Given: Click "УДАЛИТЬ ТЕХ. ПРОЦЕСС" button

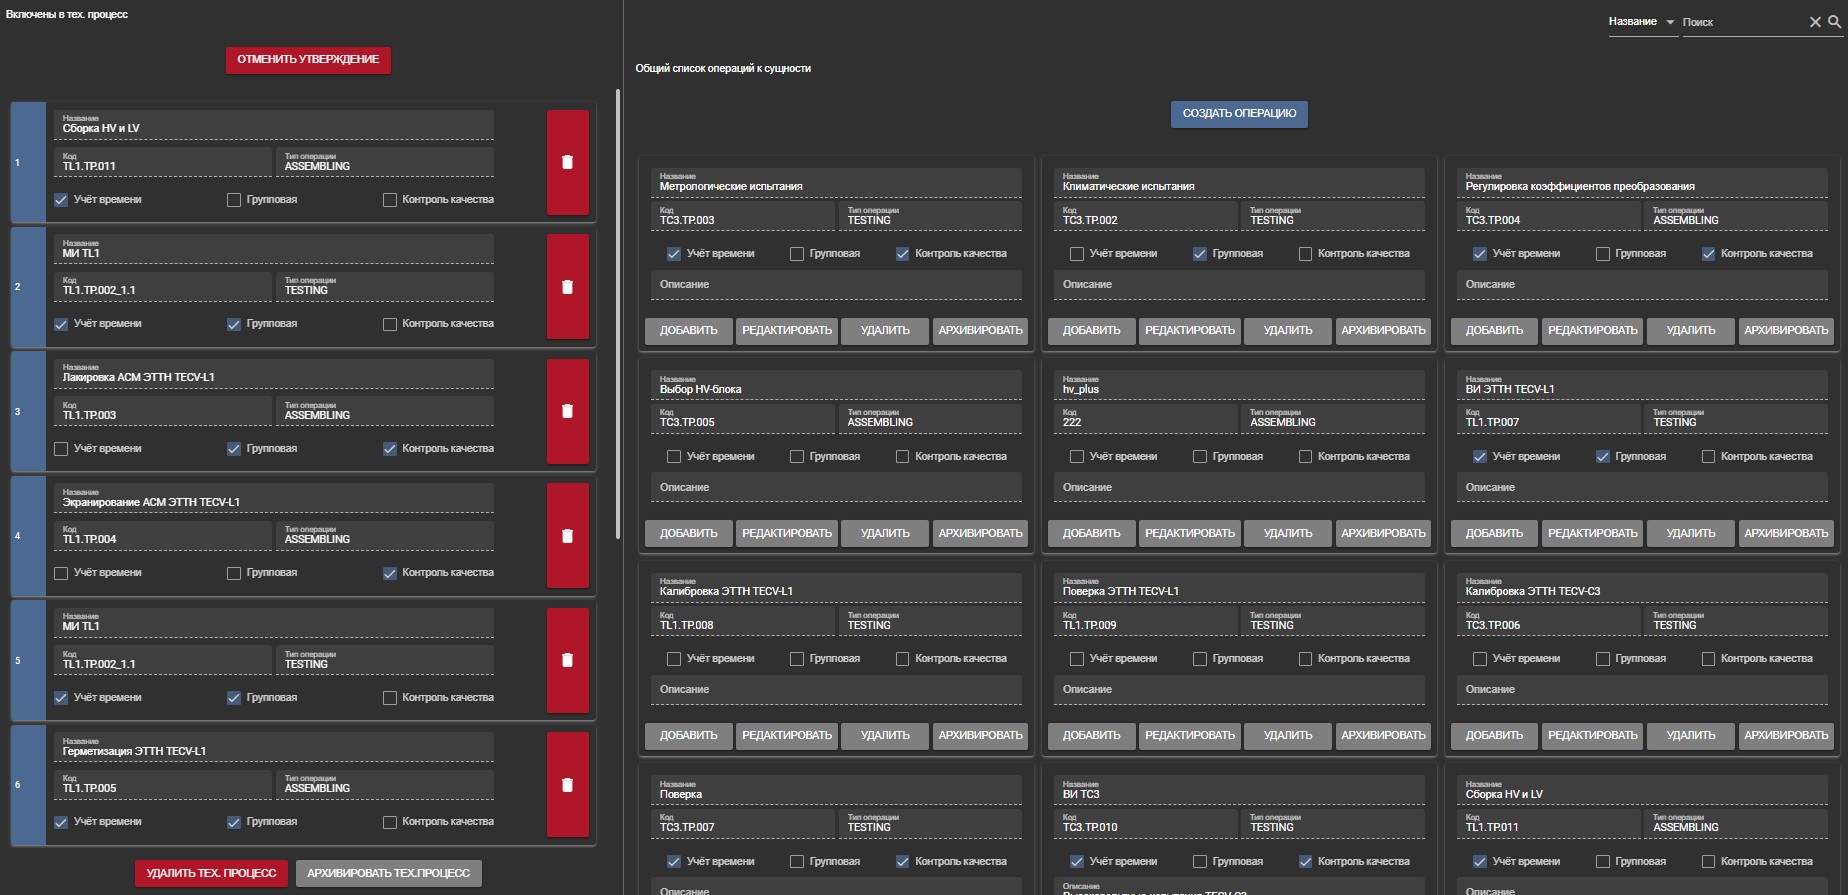Looking at the screenshot, I should [211, 873].
